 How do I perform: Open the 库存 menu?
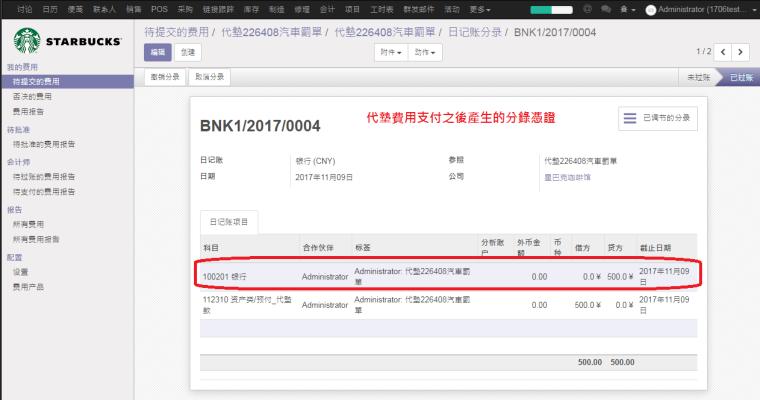tap(251, 9)
